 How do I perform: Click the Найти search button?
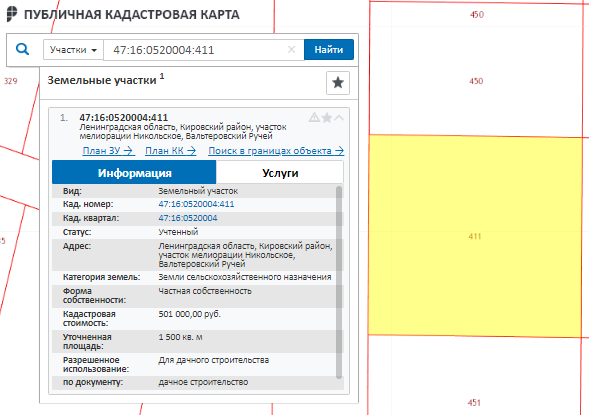(329, 50)
